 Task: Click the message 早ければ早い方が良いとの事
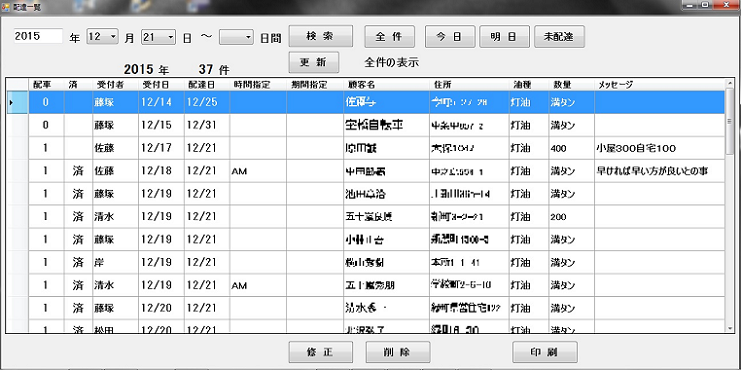(x=659, y=171)
